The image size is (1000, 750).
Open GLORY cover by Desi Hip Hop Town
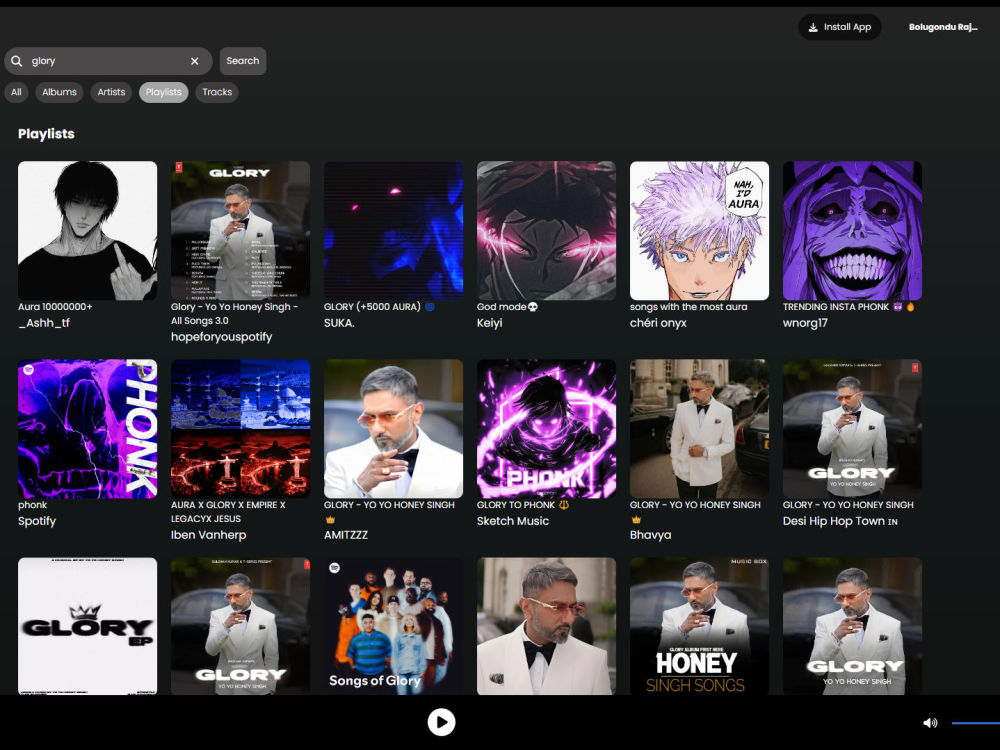click(853, 429)
